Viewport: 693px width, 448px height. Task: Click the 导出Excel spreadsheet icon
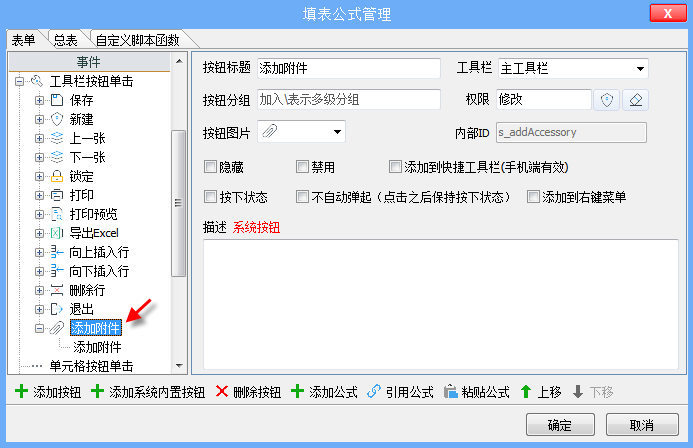57,233
